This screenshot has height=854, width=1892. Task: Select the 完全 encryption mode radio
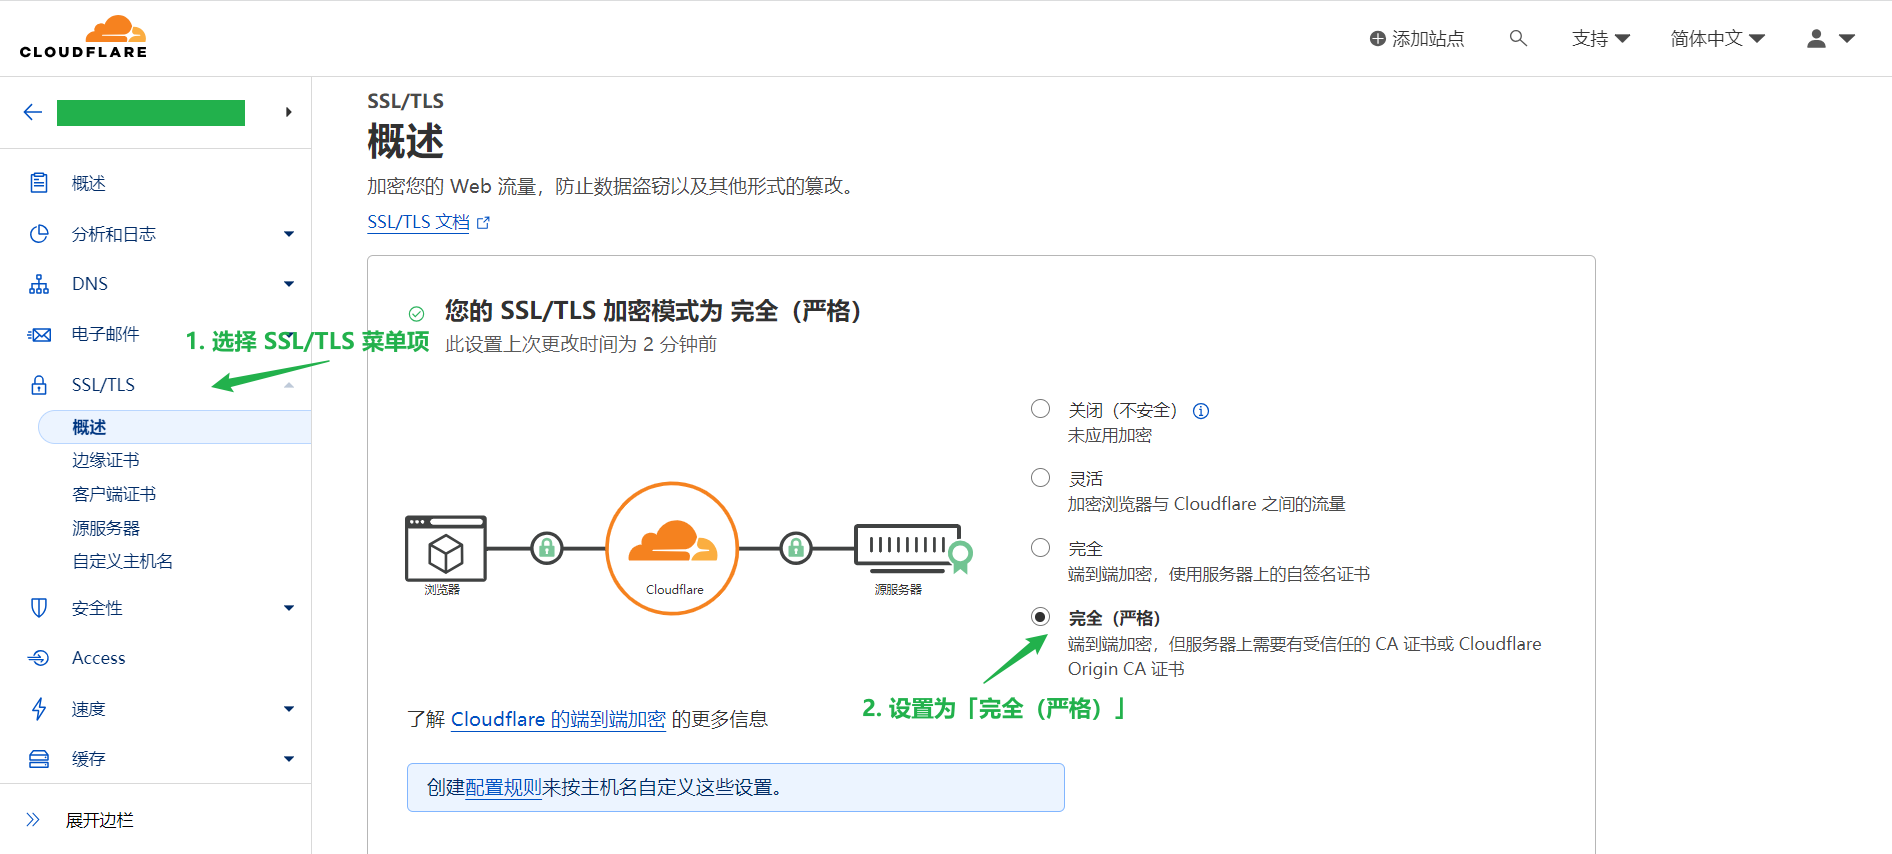[x=1041, y=547]
